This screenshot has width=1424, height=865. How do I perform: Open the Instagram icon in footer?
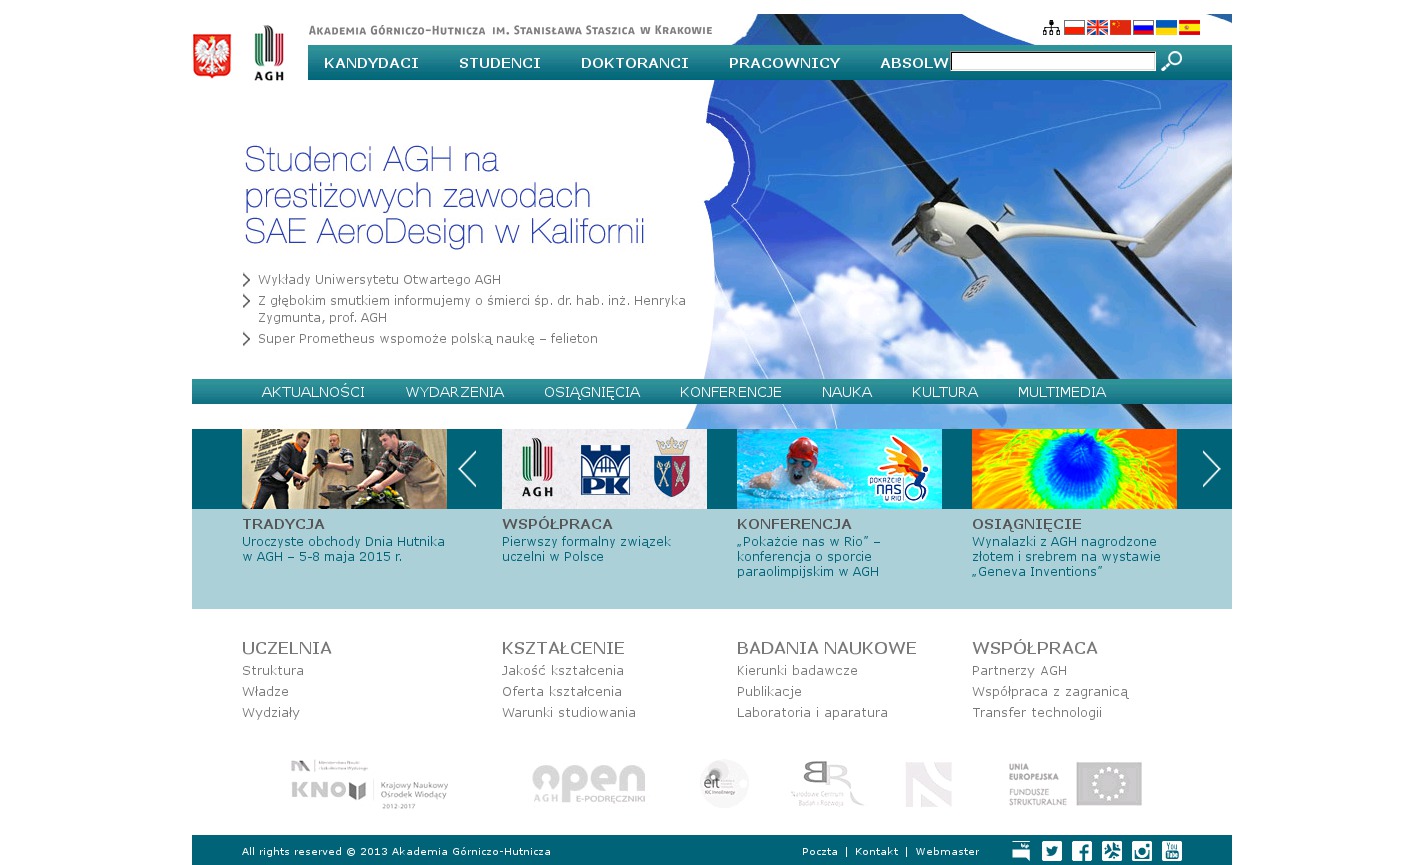click(1142, 851)
